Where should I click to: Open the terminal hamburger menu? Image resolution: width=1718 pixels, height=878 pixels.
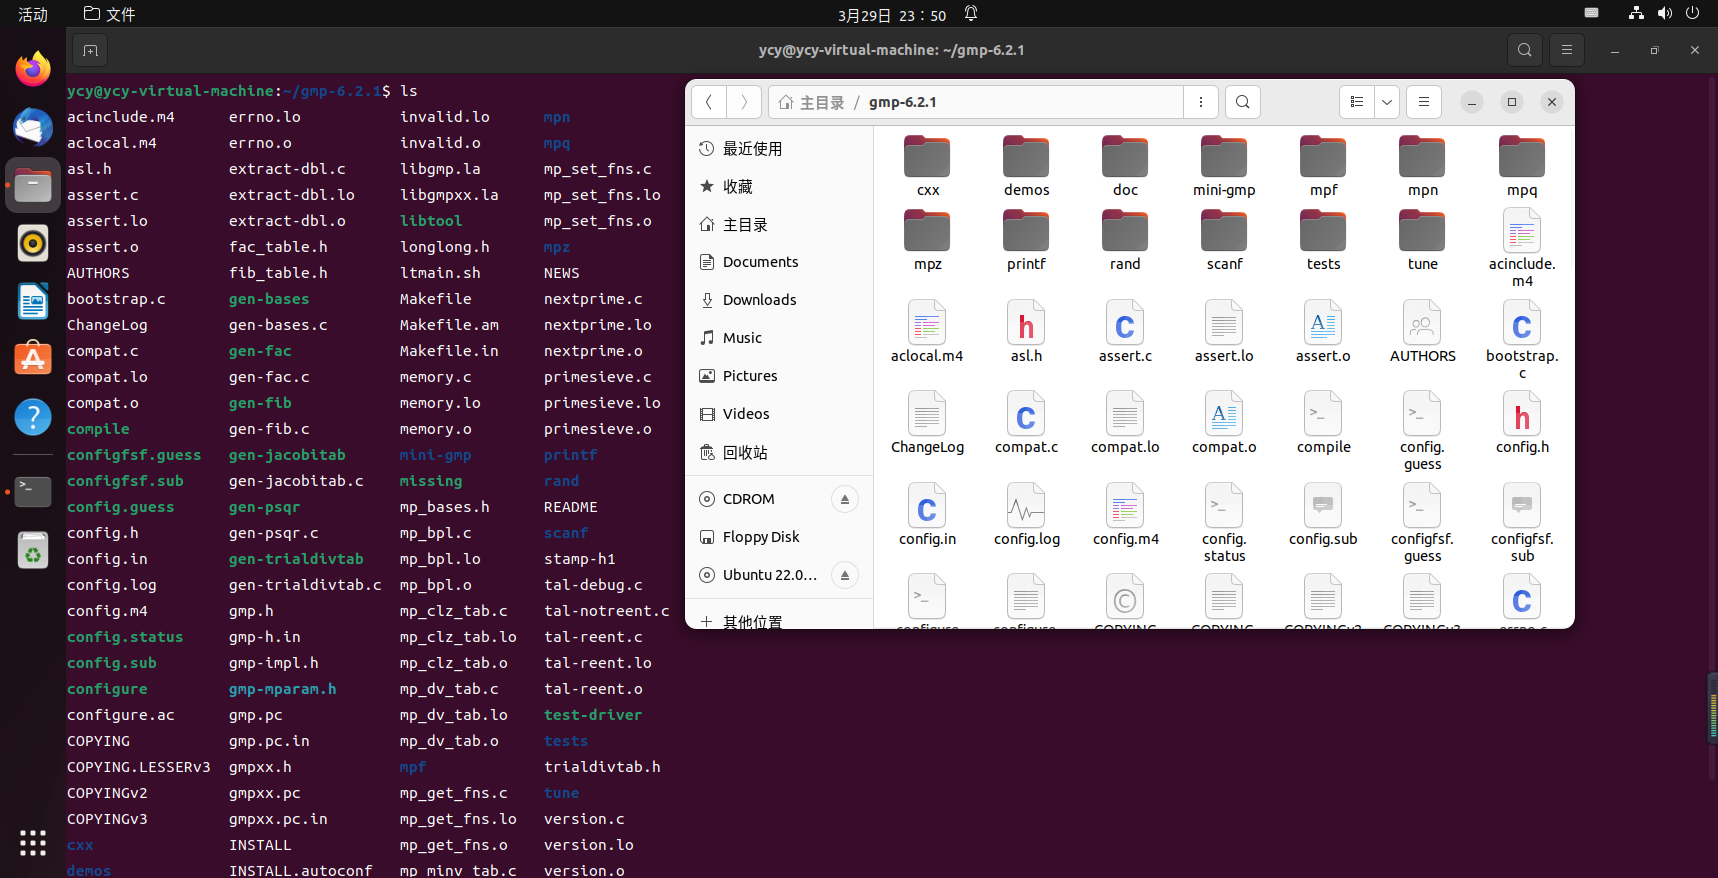1567,50
